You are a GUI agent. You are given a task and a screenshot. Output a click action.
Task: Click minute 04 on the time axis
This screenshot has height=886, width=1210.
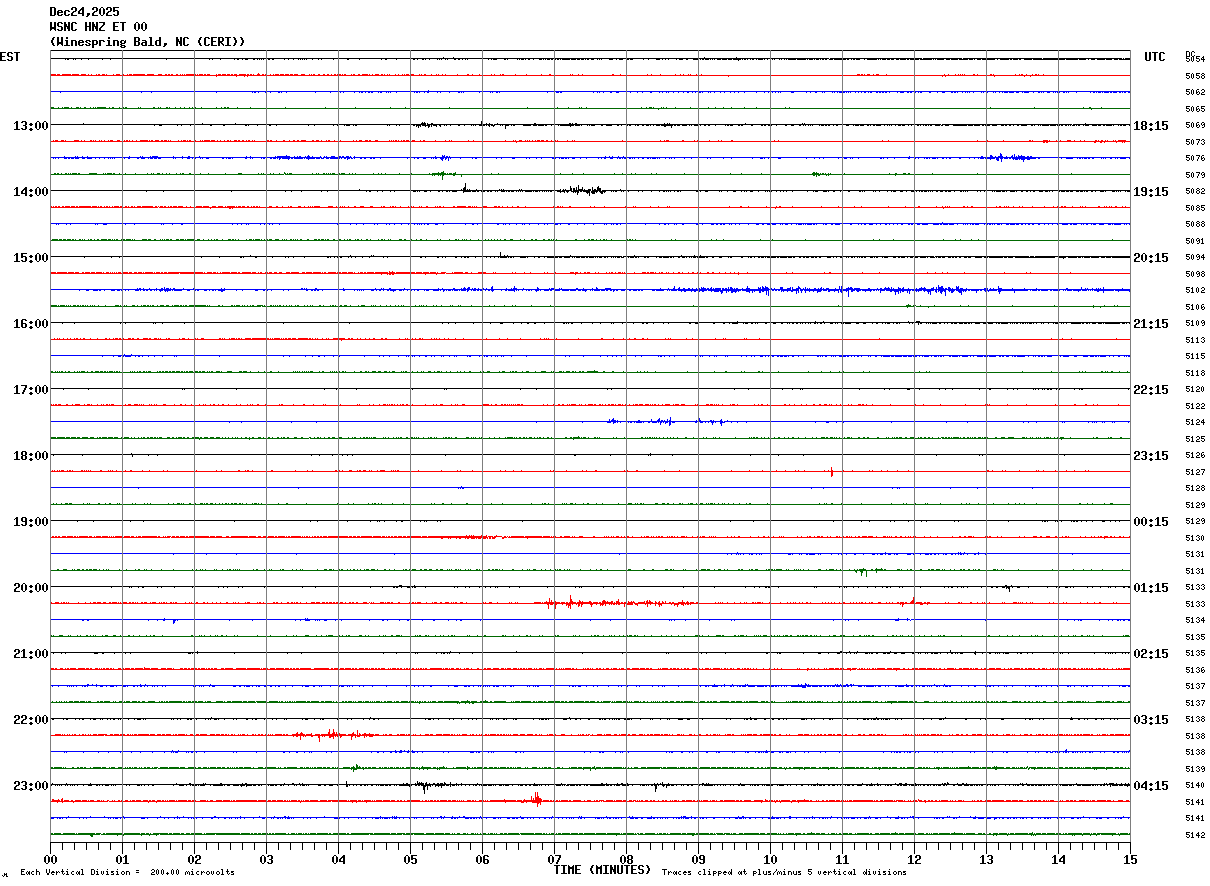338,859
